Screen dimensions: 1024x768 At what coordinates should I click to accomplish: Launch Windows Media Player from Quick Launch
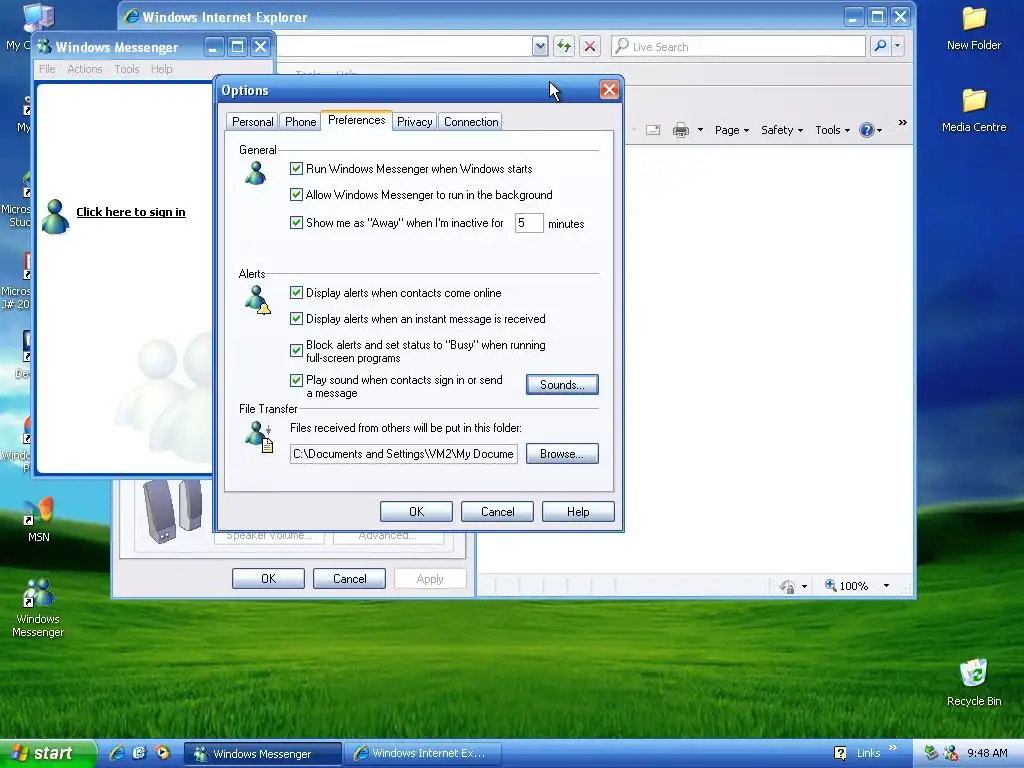pos(162,753)
